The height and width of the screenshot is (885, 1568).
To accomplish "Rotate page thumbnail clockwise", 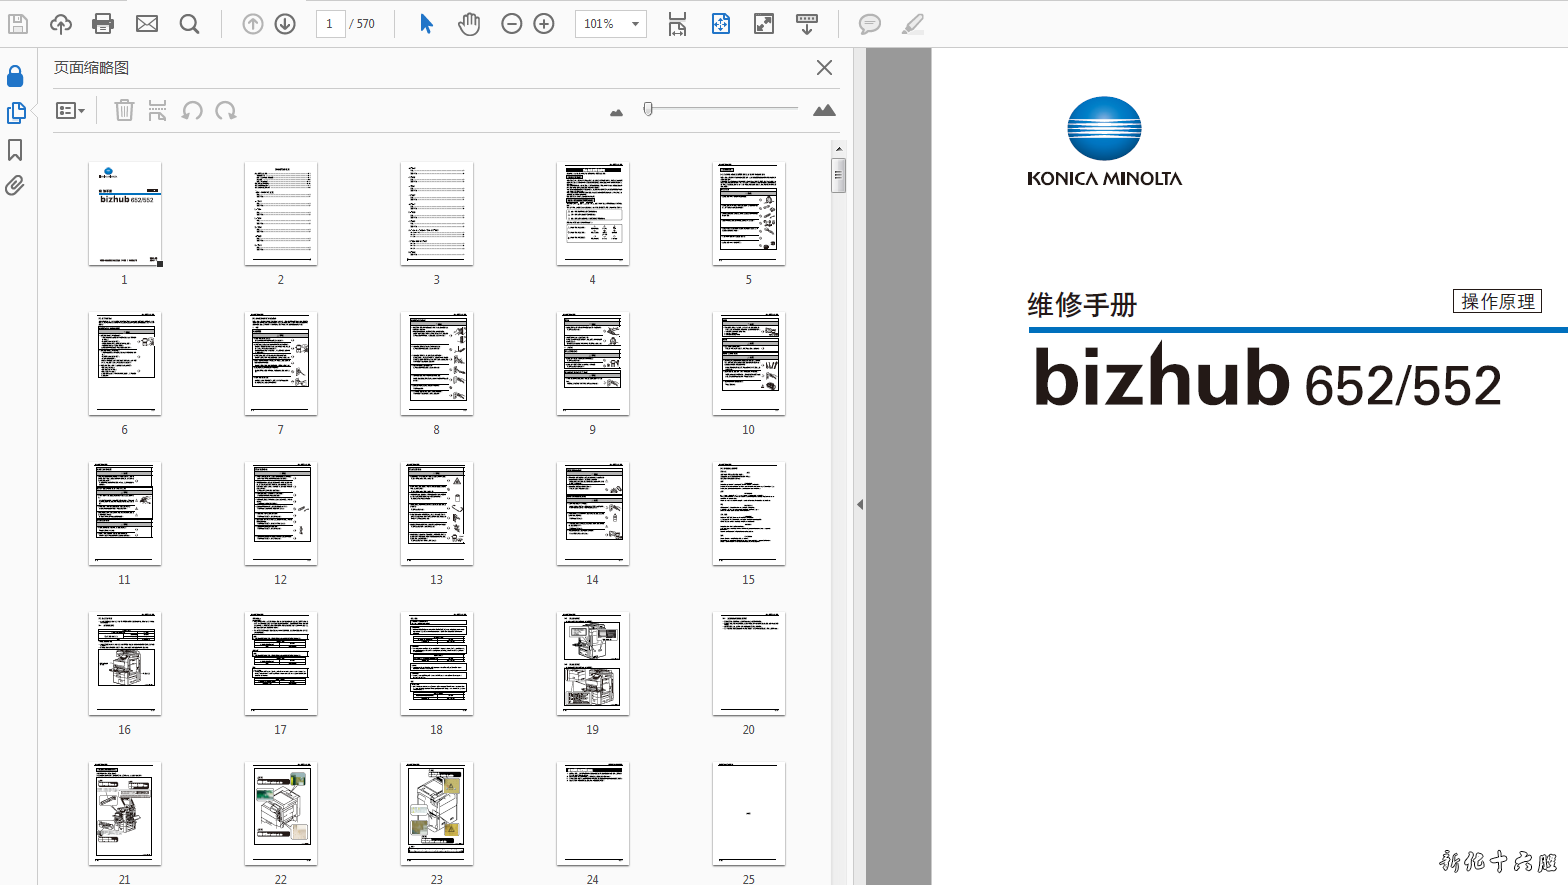I will click(x=226, y=111).
